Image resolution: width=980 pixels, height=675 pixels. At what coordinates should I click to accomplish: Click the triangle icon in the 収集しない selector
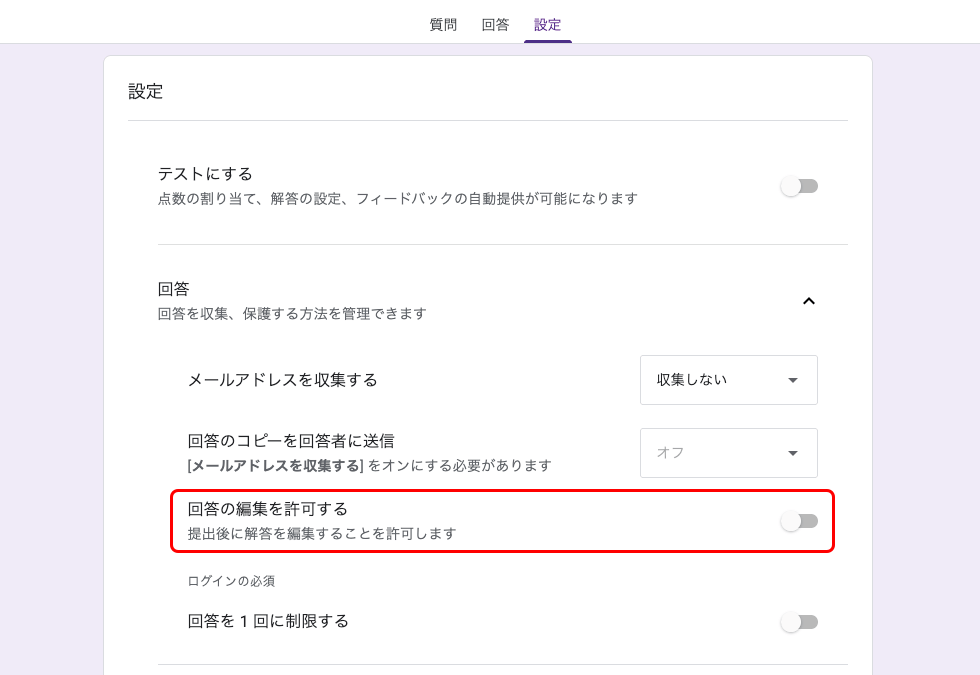click(x=795, y=380)
